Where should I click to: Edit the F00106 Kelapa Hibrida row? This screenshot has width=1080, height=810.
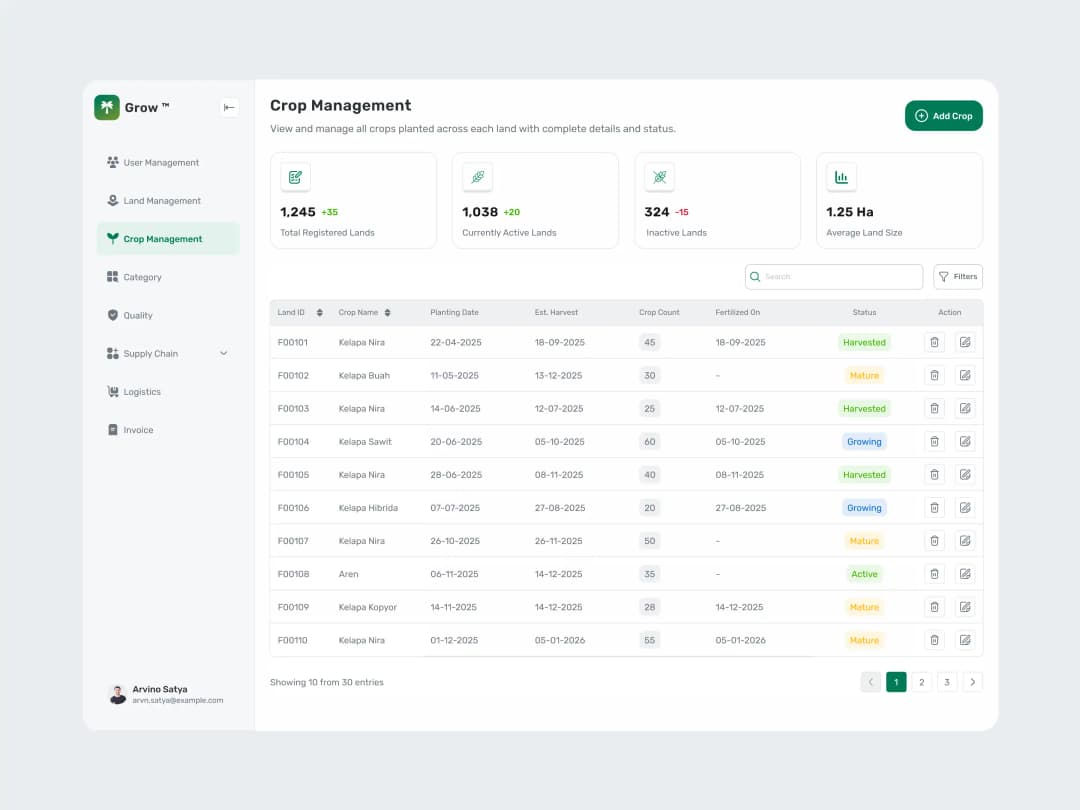coord(965,508)
